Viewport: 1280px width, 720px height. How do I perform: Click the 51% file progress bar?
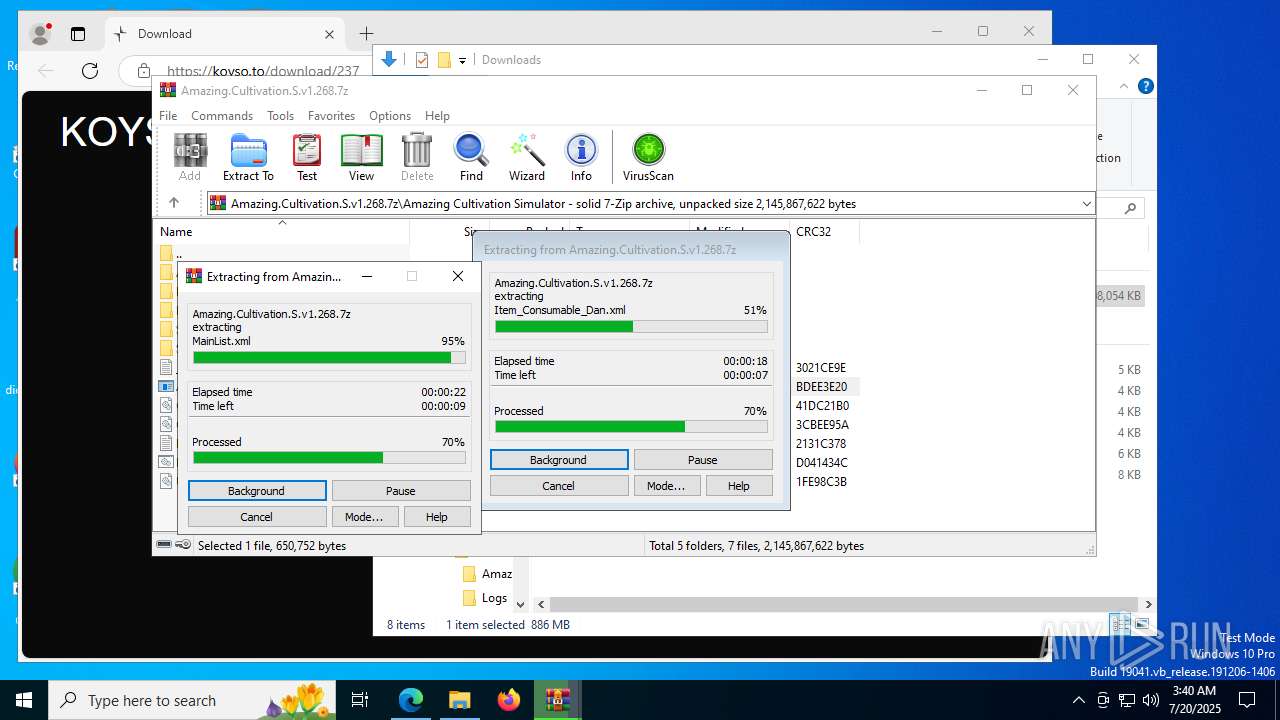[631, 326]
